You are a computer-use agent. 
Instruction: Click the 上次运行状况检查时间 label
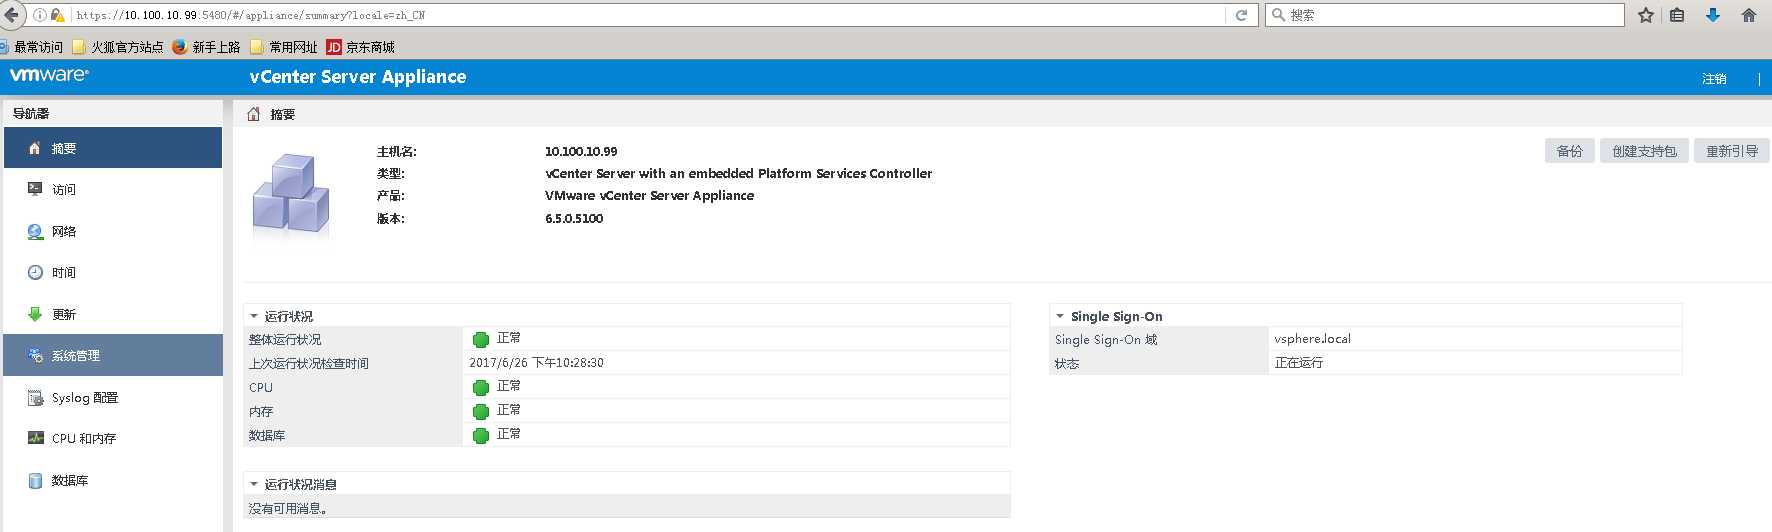click(x=309, y=363)
